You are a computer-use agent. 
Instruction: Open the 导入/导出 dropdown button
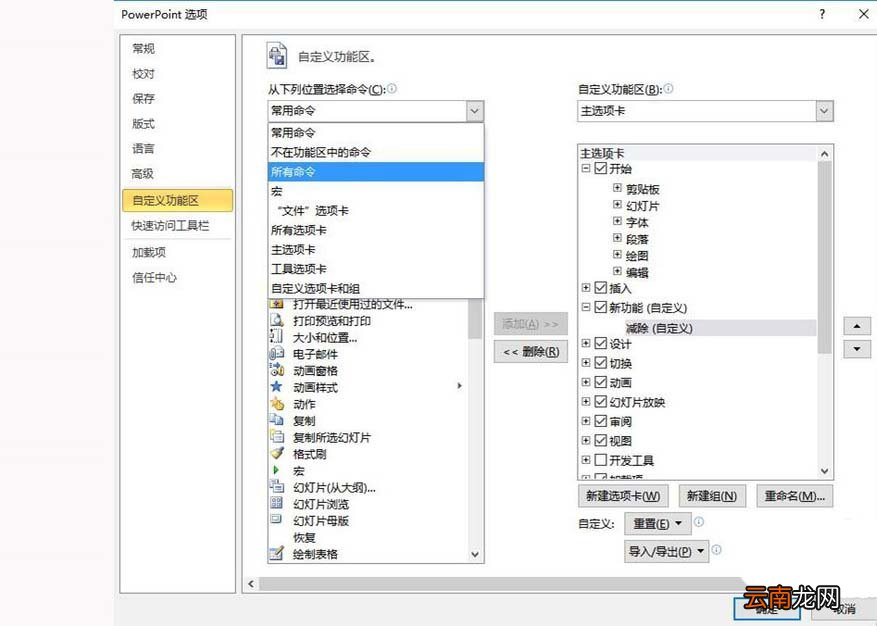pos(667,552)
